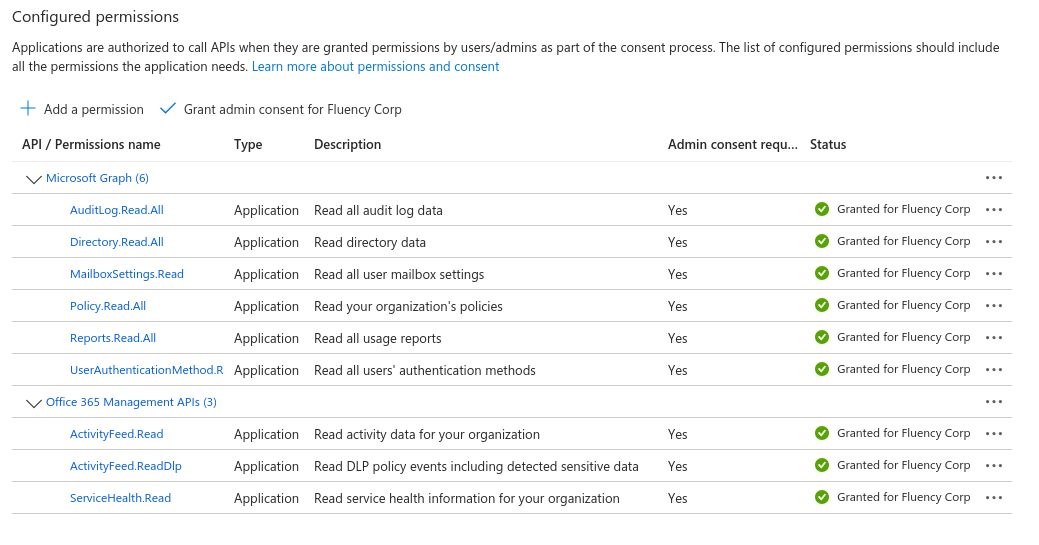Click the Description column header
The height and width of the screenshot is (545, 1039).
pos(347,145)
